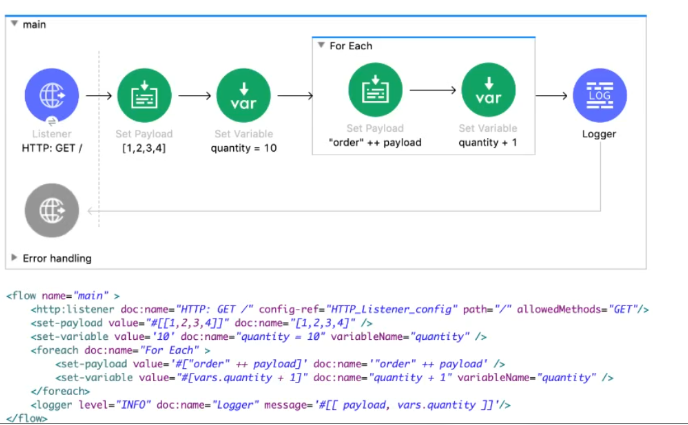Click the Set Payload [1,2,3,4] component icon
688x425 pixels.
tap(146, 97)
